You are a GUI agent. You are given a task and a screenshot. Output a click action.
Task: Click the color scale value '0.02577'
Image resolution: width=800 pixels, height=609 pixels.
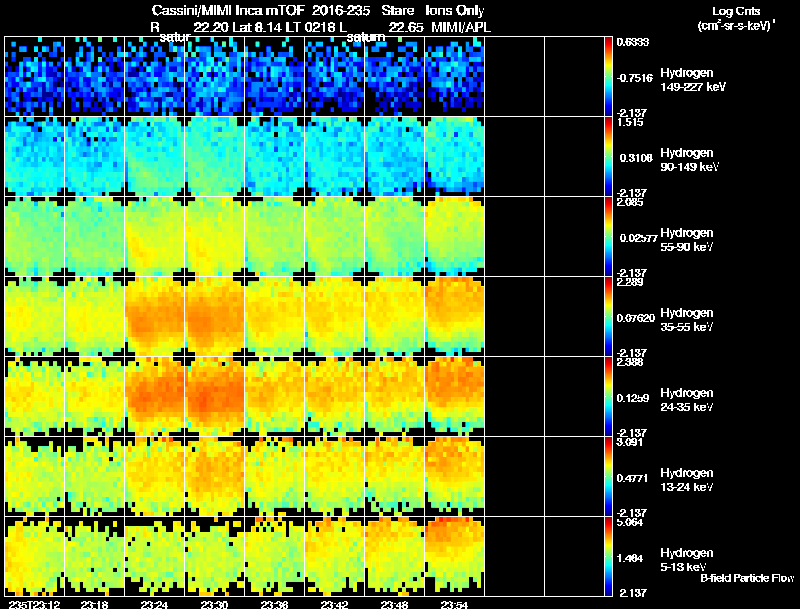click(638, 238)
